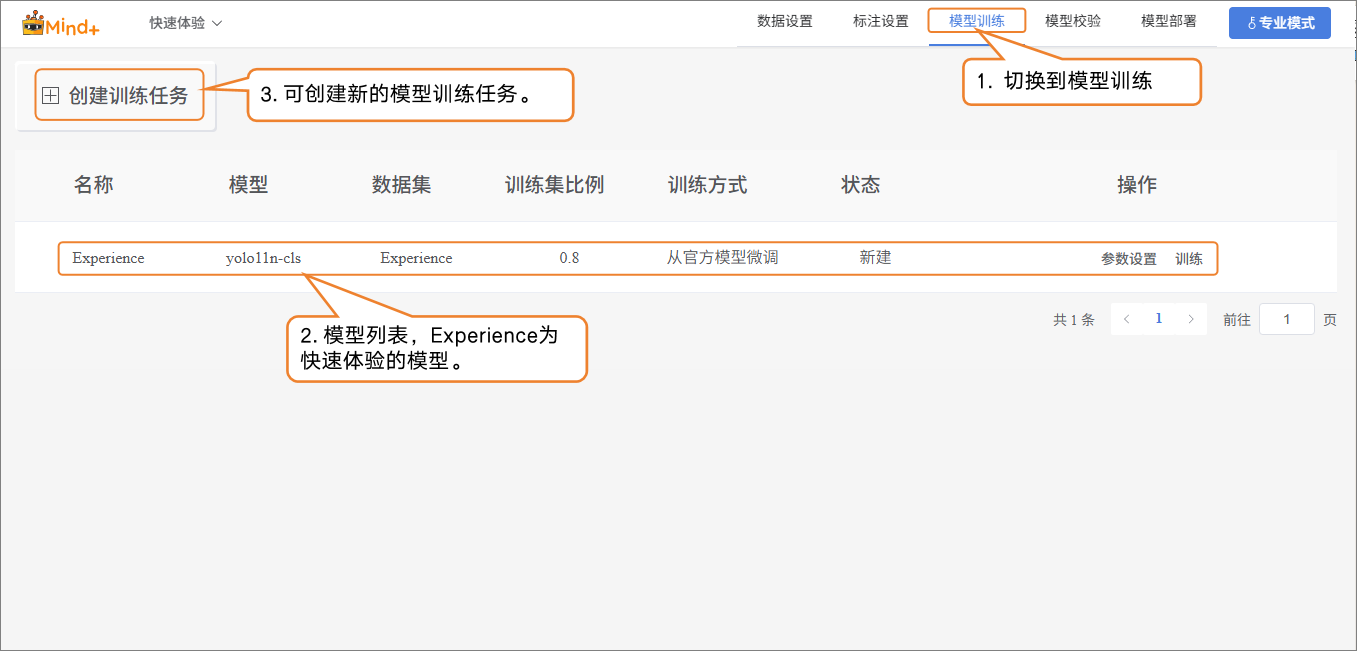Click the Experience dataset cell
The height and width of the screenshot is (651, 1358).
click(x=416, y=258)
